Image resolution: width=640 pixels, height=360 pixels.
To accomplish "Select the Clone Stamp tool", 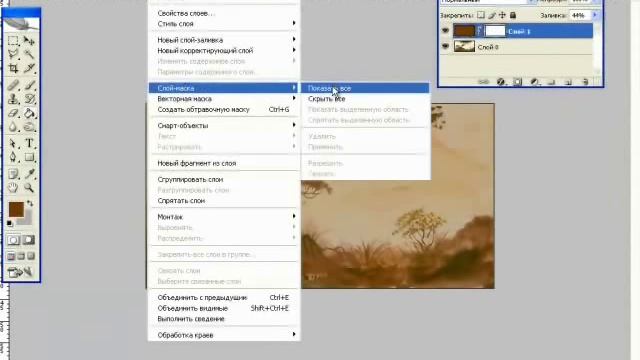I will 13,99.
